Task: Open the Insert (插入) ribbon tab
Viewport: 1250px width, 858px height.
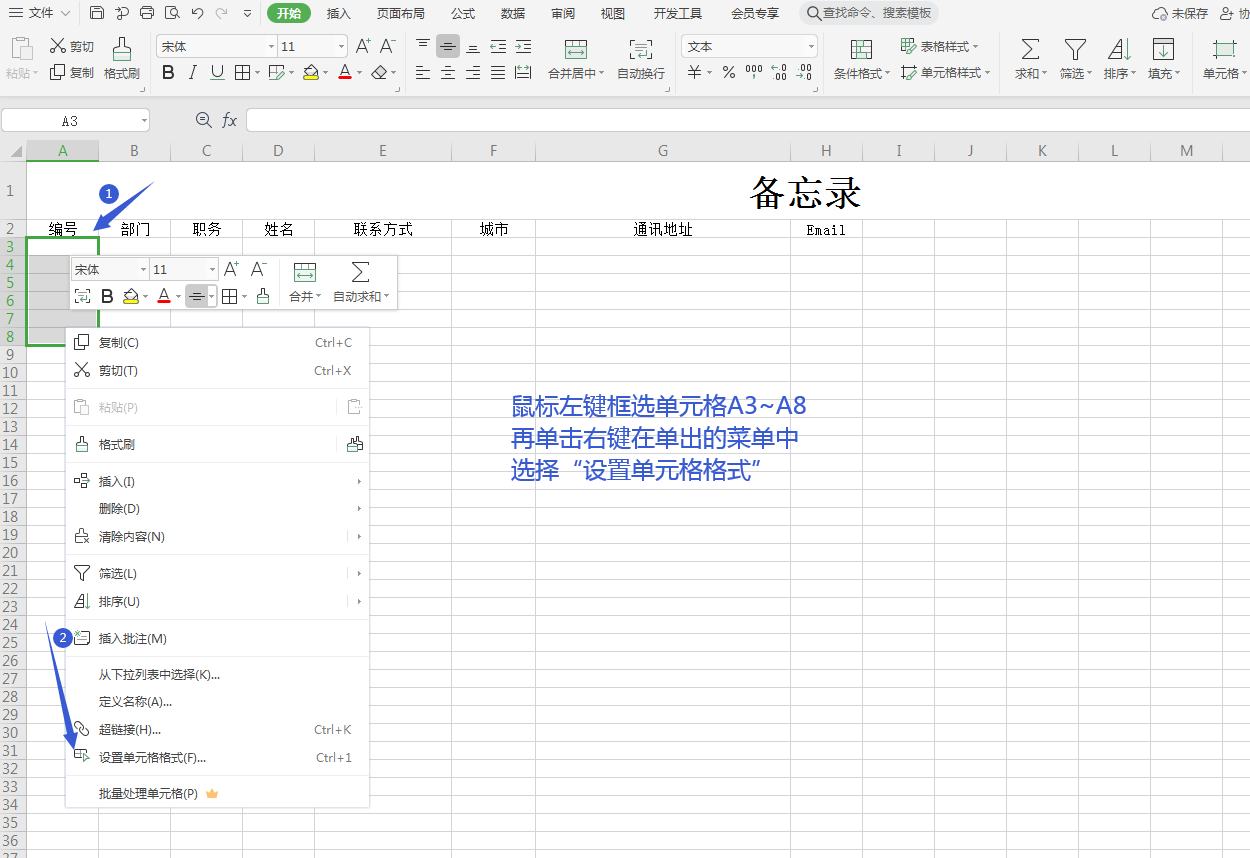Action: pos(339,13)
